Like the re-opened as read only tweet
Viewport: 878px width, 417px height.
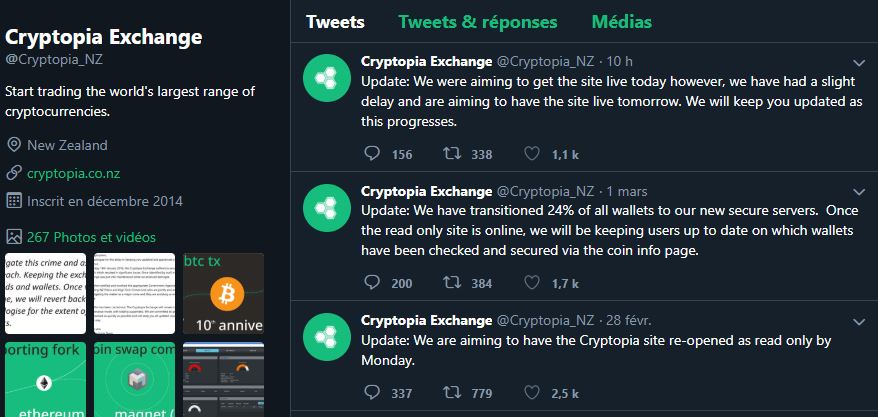(x=533, y=393)
